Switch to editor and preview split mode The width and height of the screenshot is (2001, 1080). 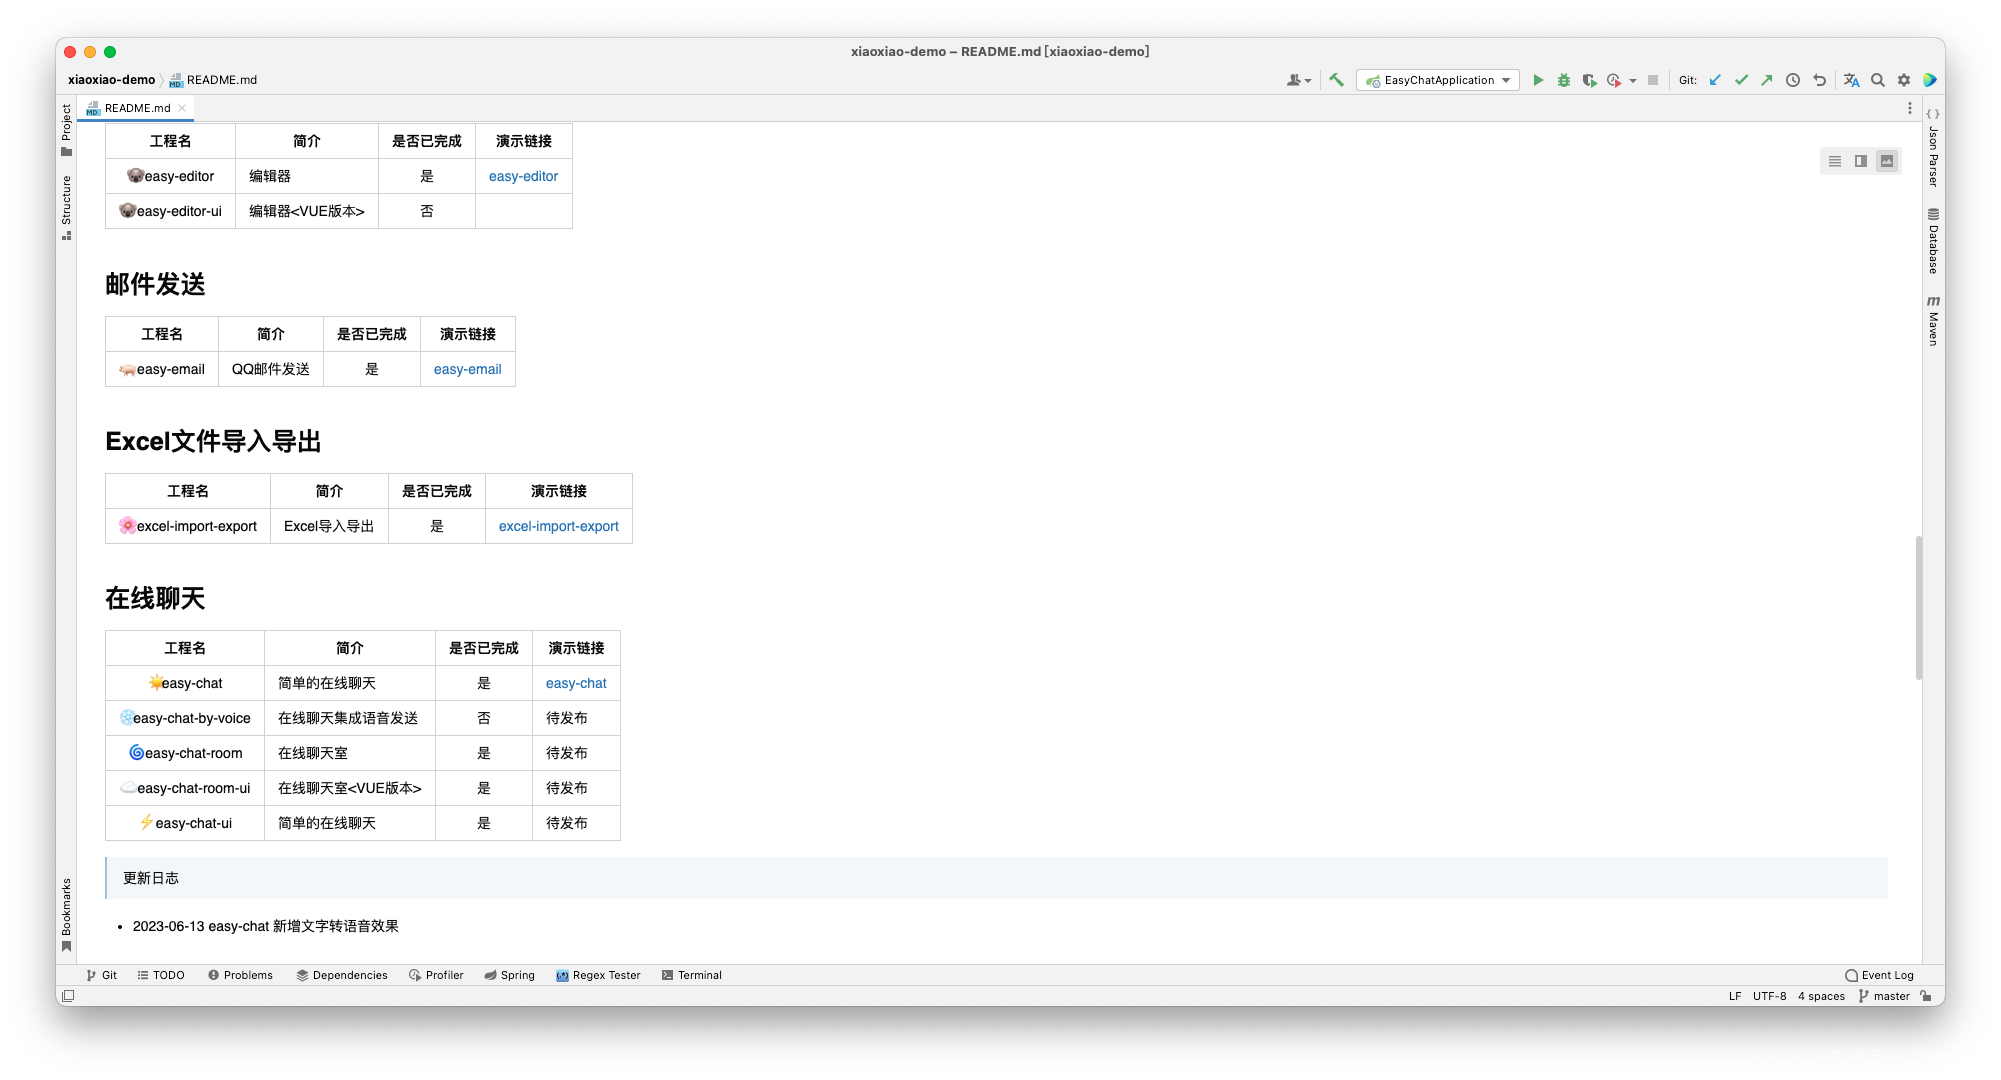[1861, 161]
